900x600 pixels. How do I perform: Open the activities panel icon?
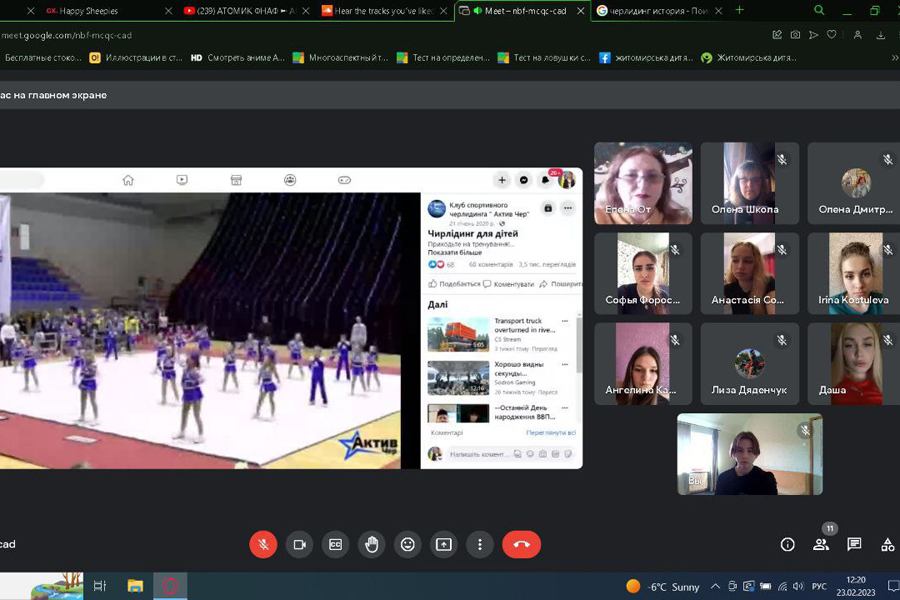[x=887, y=544]
